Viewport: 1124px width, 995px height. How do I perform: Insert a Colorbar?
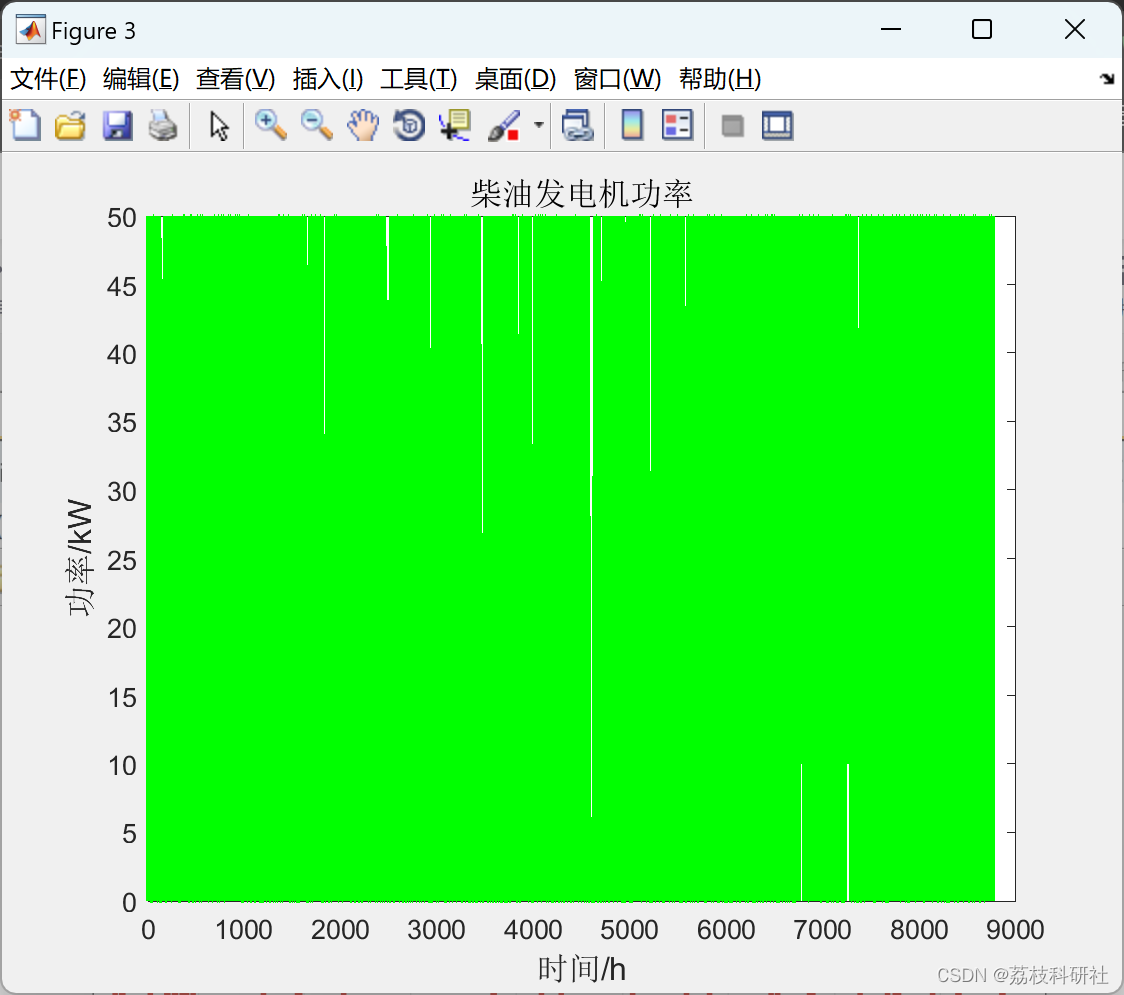(632, 125)
